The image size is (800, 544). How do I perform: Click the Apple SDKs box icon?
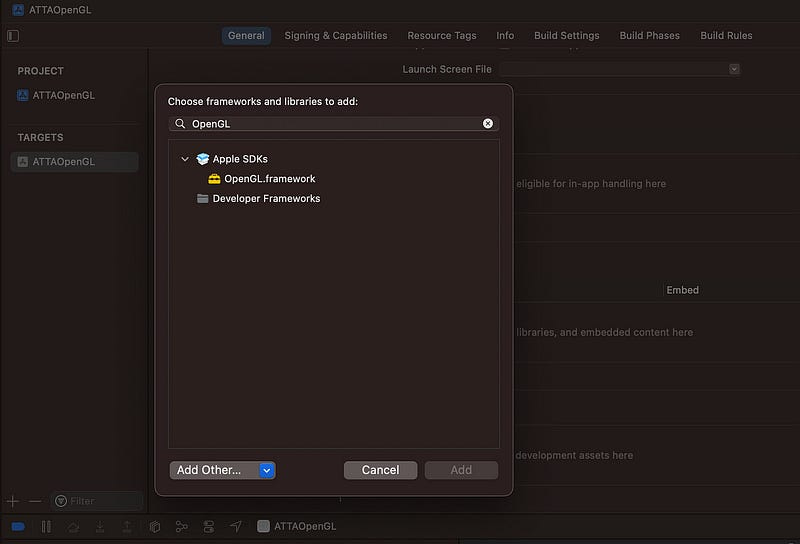[x=203, y=159]
